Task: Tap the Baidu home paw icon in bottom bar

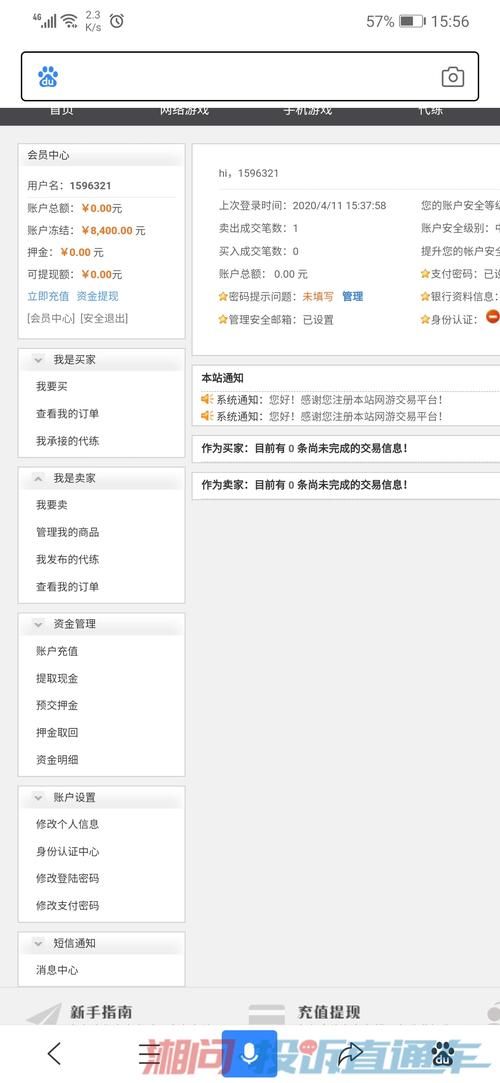Action: 443,1054
